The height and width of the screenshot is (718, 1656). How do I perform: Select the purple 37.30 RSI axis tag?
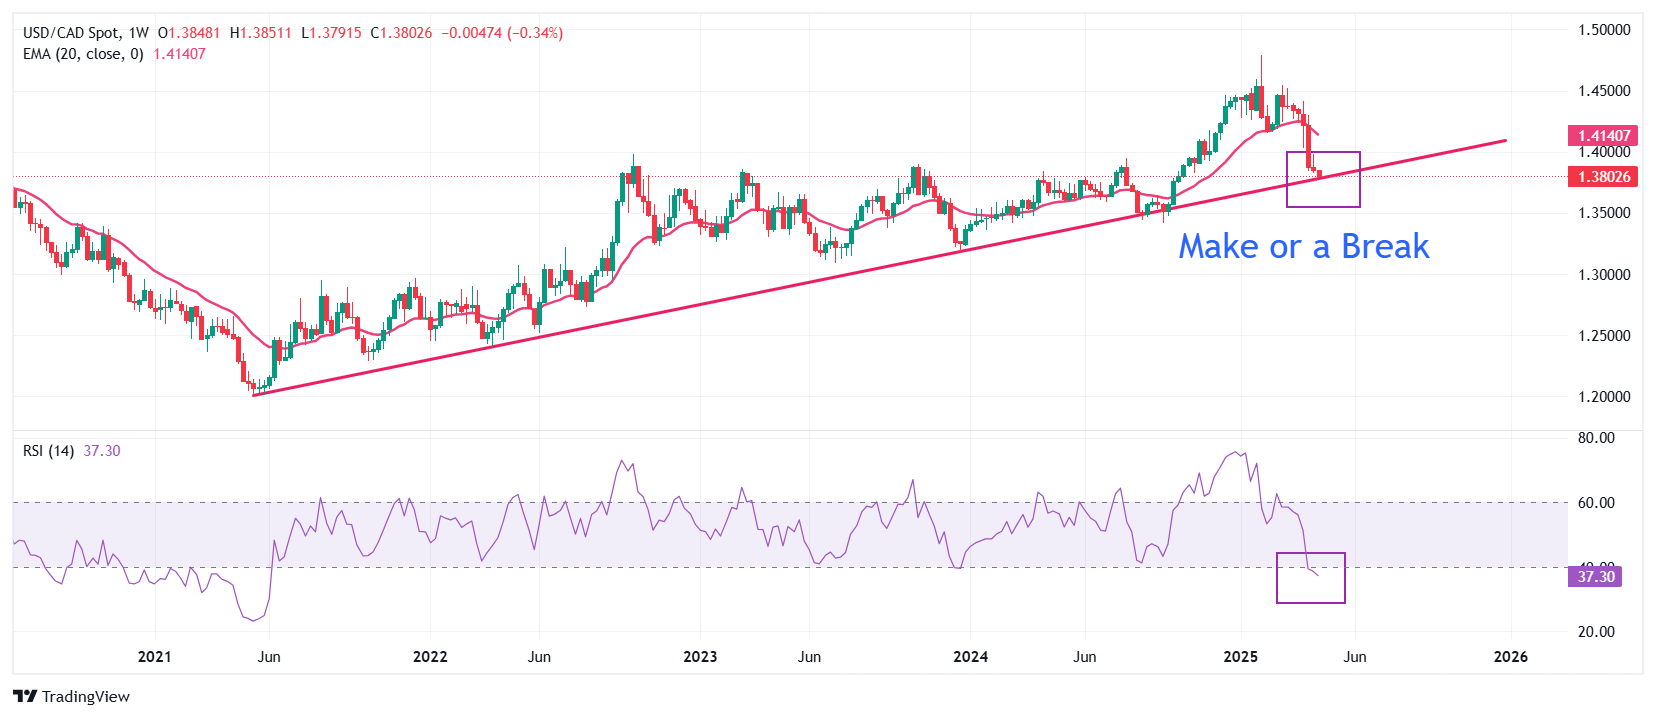pos(1596,576)
